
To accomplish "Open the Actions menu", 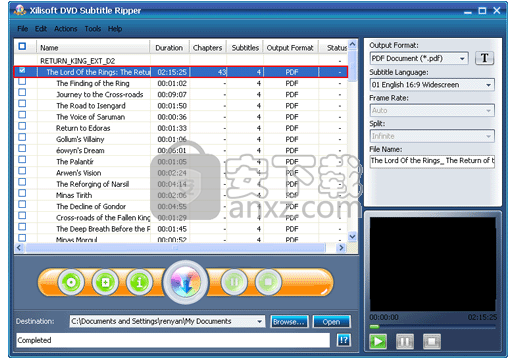I will click(x=66, y=29).
